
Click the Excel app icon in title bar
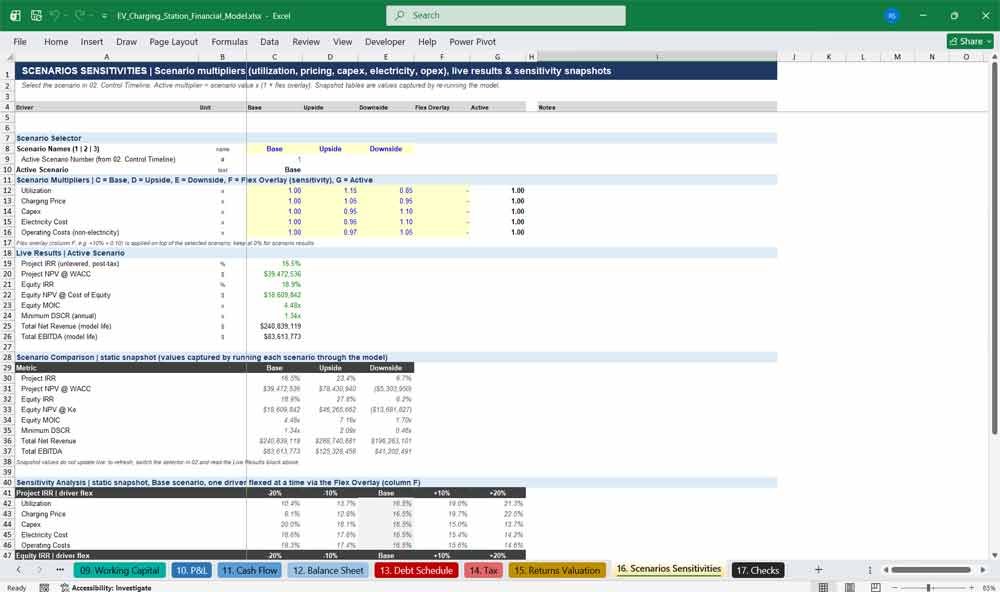(15, 15)
